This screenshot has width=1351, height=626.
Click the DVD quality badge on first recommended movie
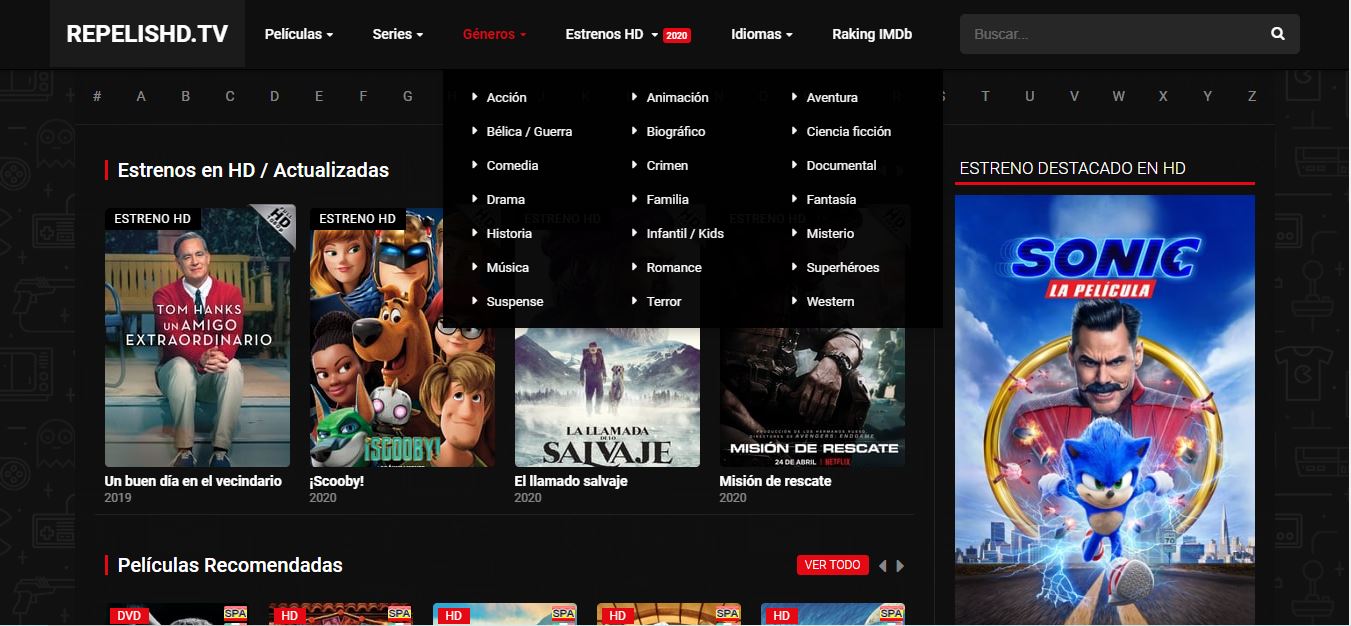point(128,615)
